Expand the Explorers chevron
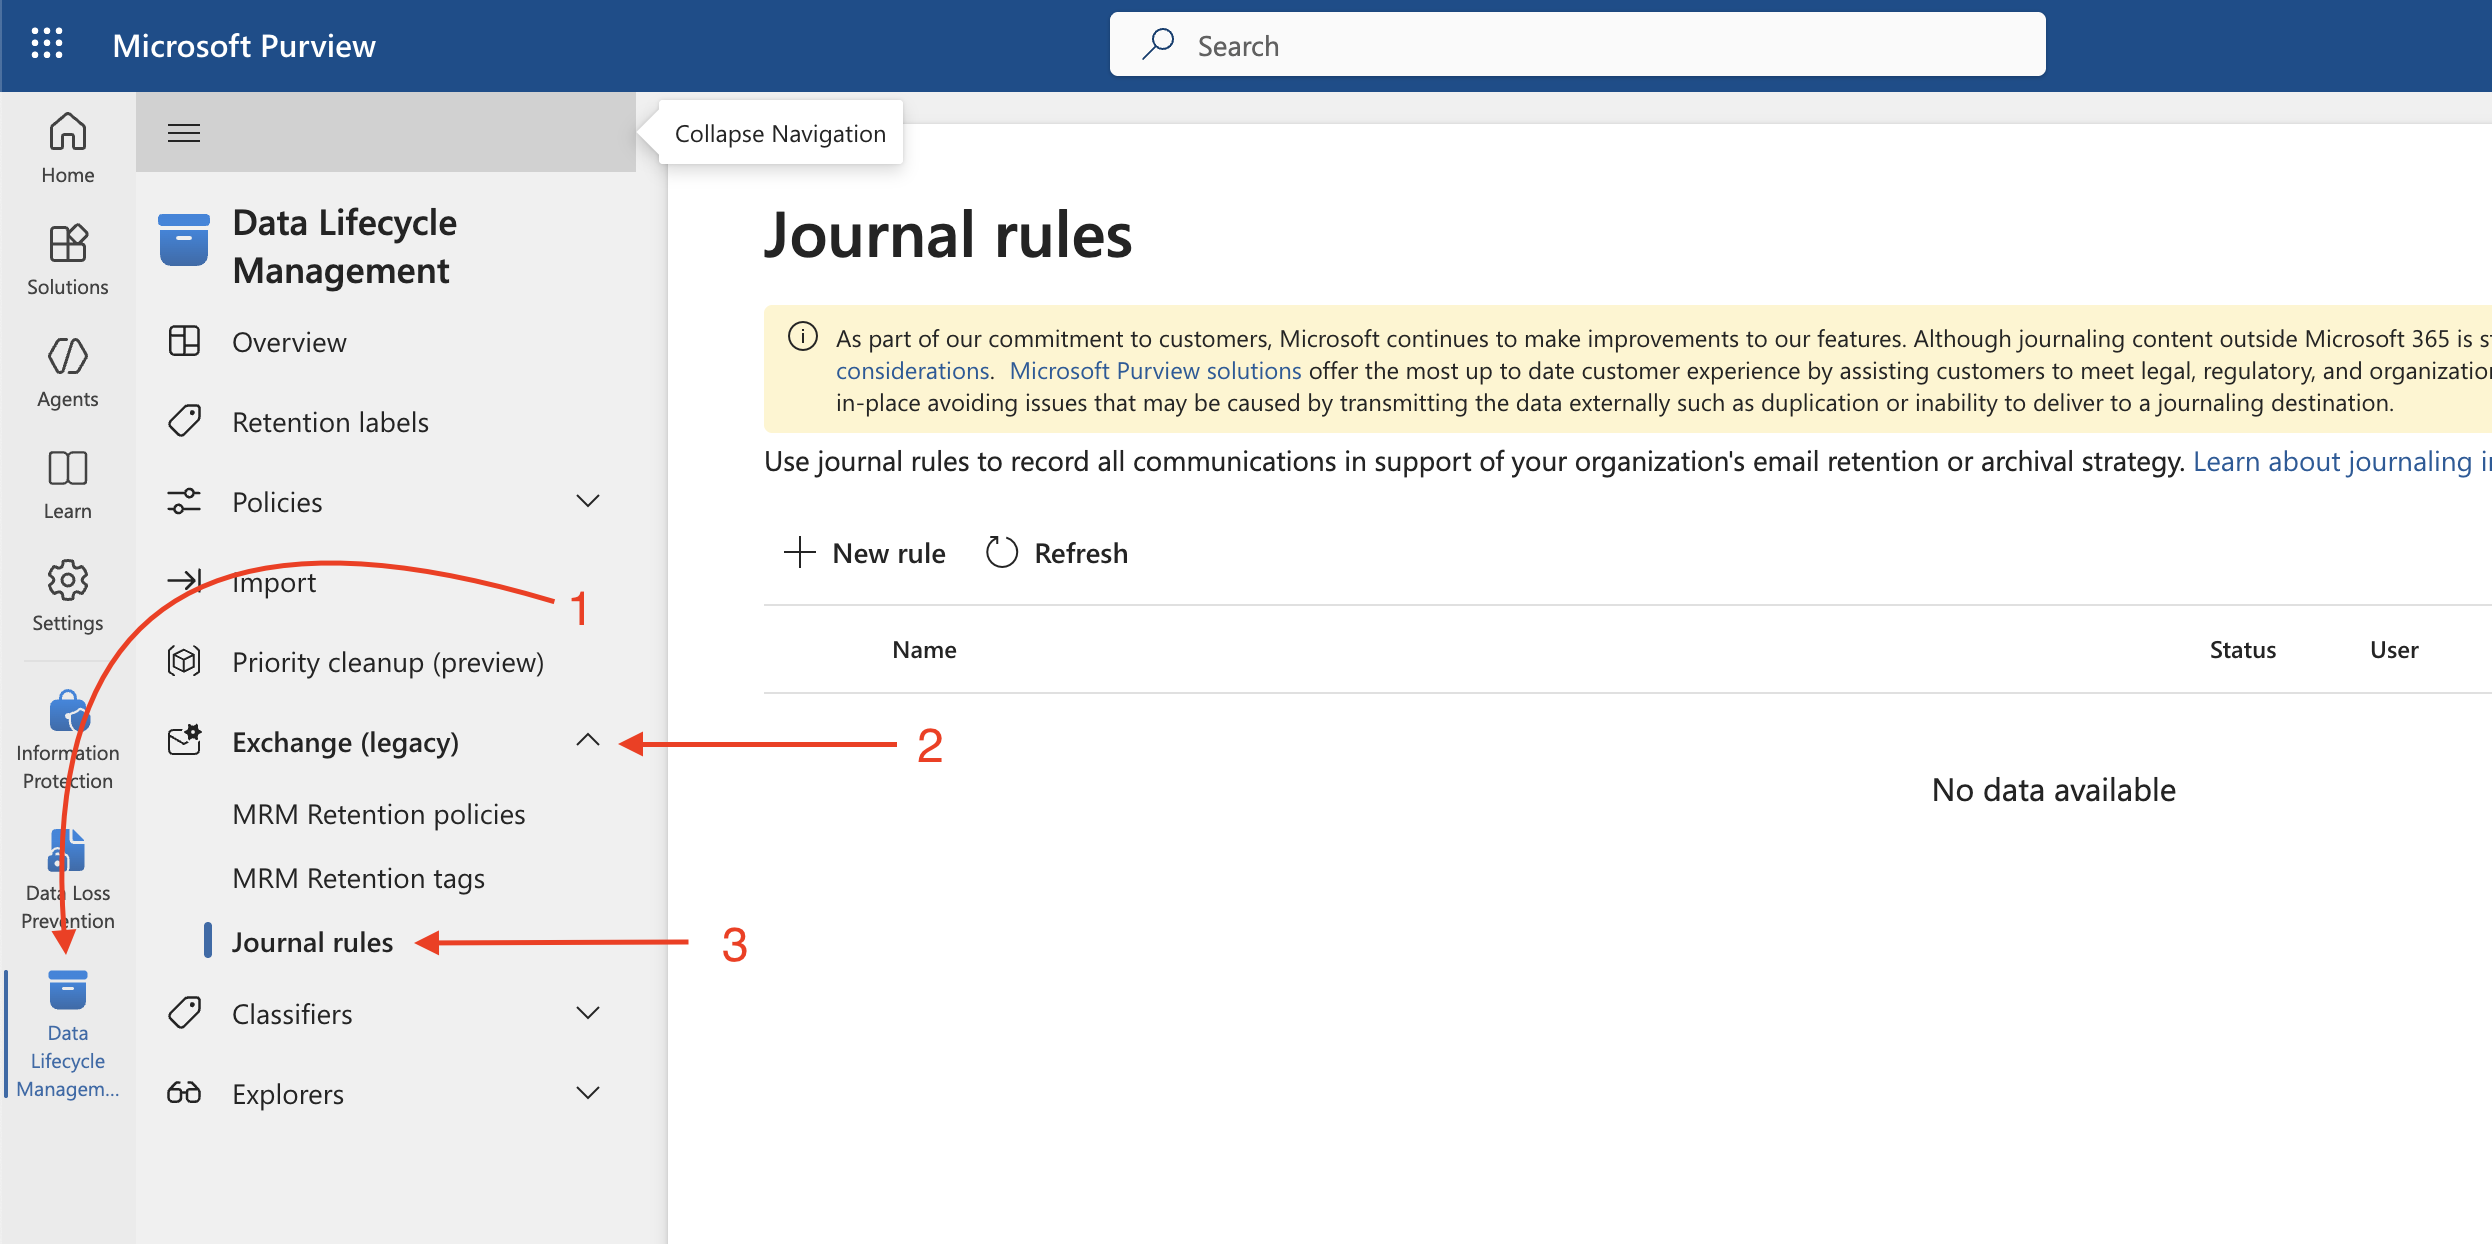 [588, 1093]
